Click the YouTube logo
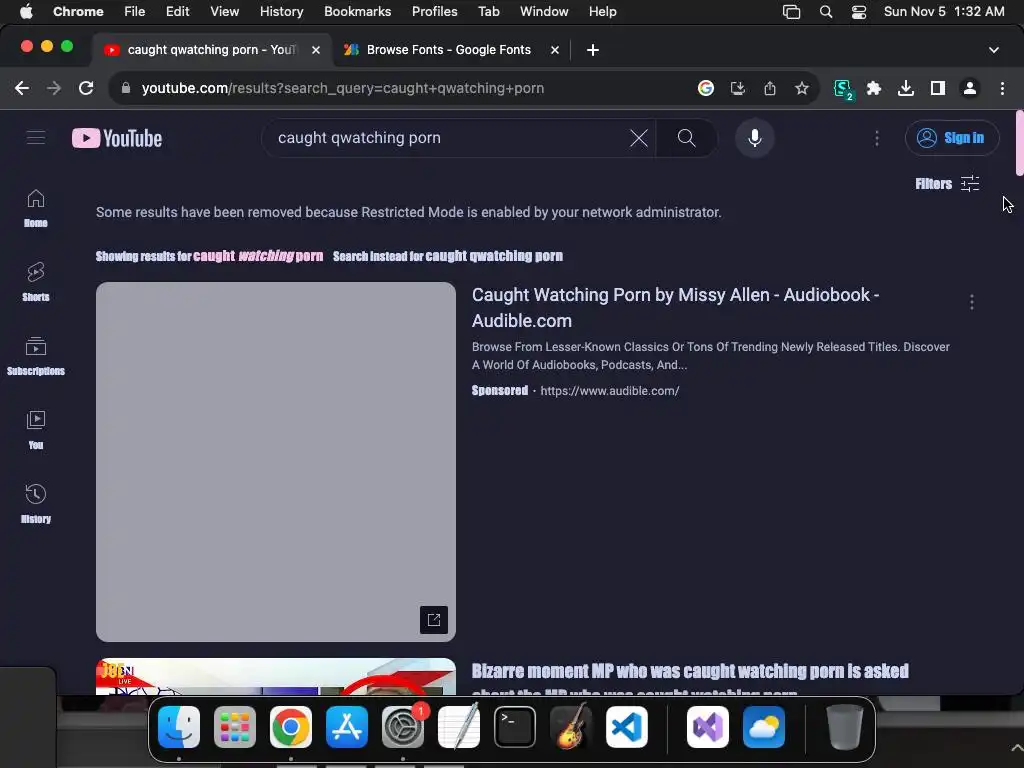1024x768 pixels. click(117, 138)
